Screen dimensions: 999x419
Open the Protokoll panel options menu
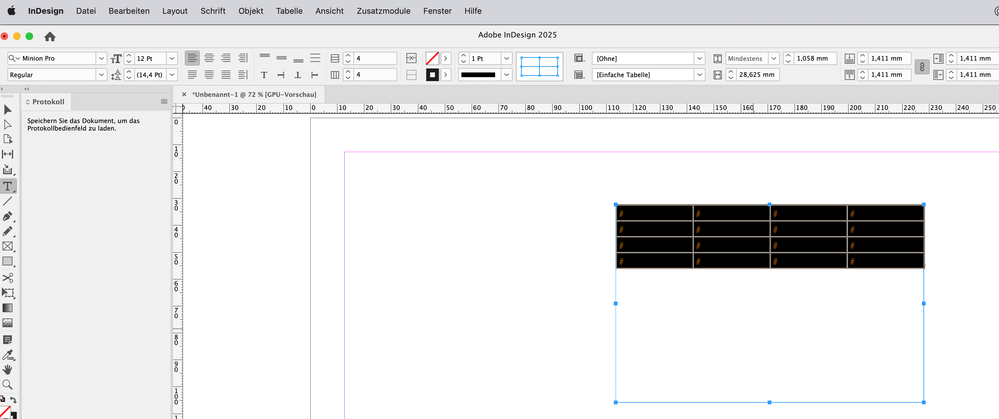coord(164,102)
